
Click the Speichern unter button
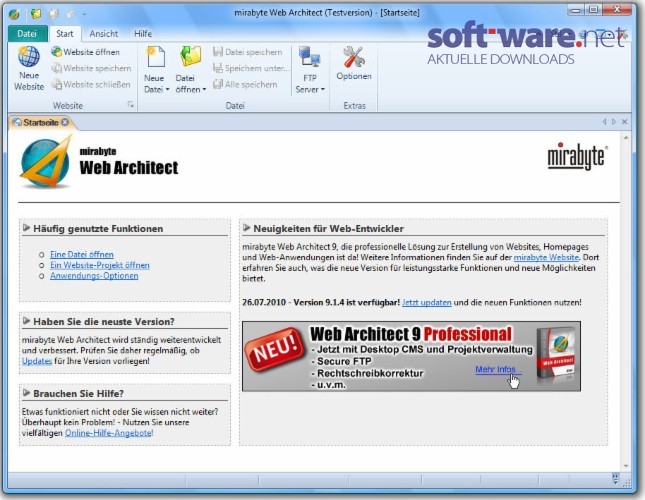pos(251,68)
